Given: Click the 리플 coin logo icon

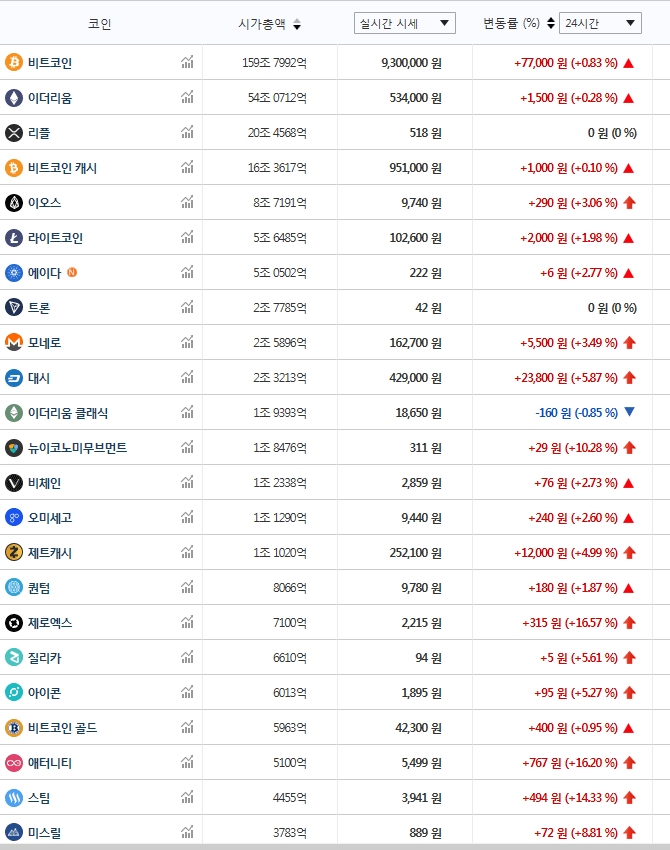Looking at the screenshot, I should click(x=14, y=133).
